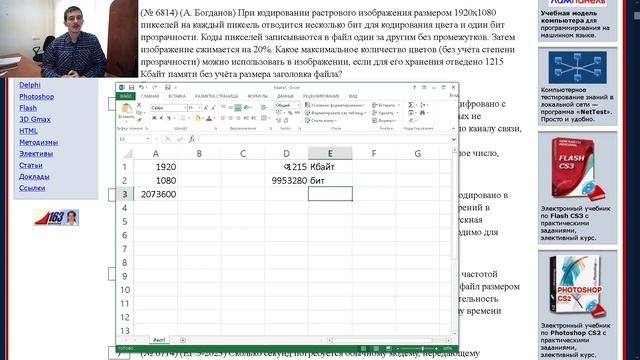Open the Name Box dropdown arrow
Image resolution: width=640 pixels, height=360 pixels.
(148, 139)
